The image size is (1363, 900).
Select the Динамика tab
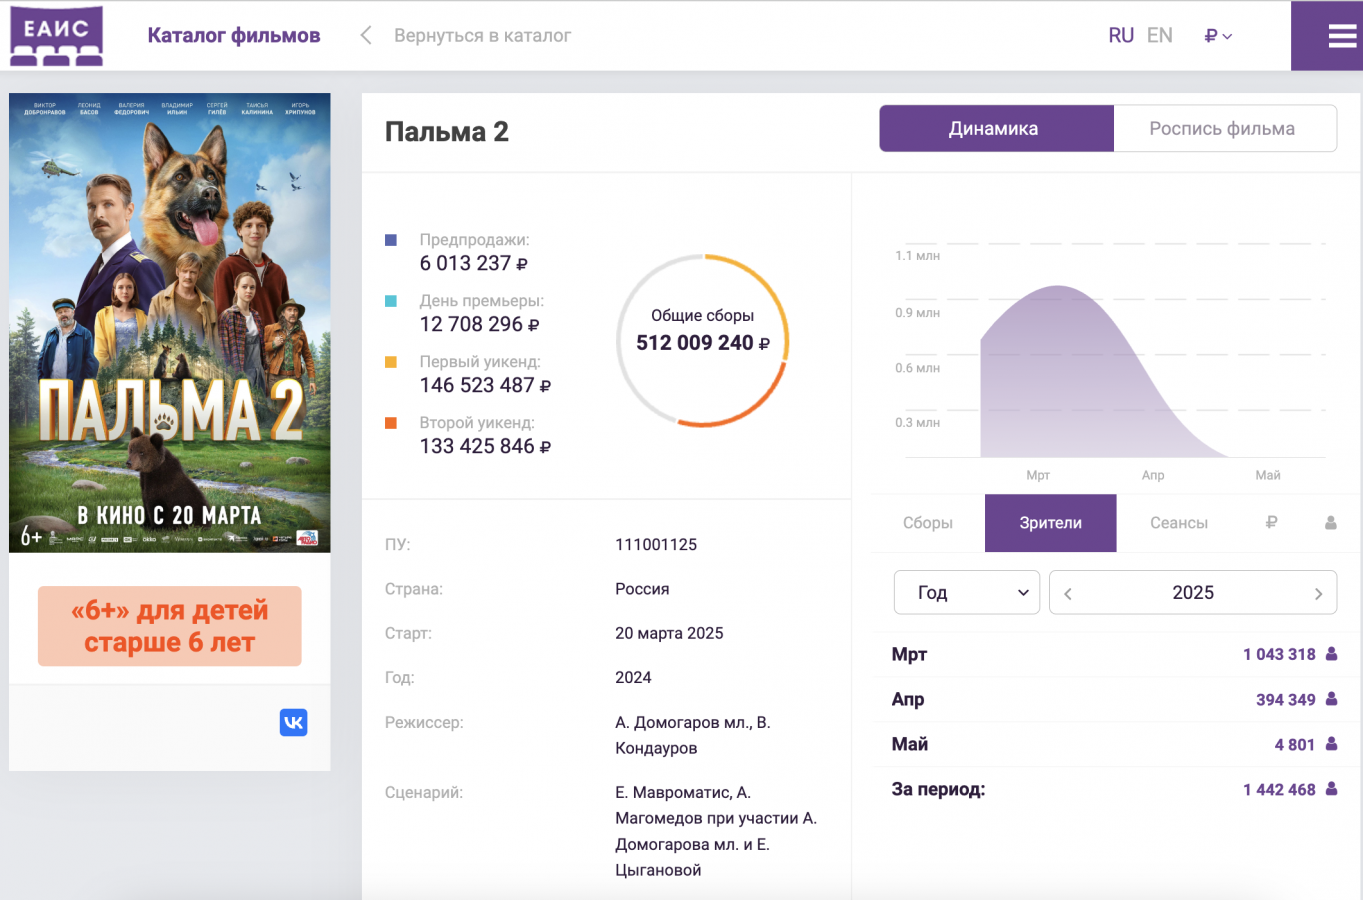tap(995, 129)
